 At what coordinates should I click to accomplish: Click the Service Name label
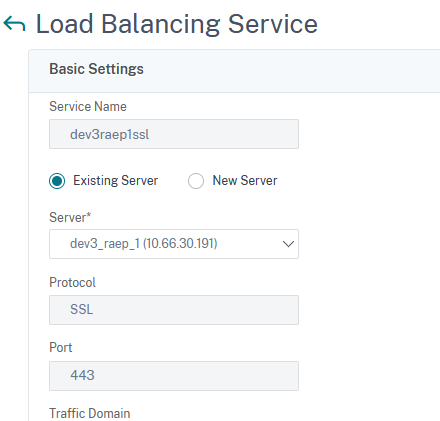click(88, 107)
